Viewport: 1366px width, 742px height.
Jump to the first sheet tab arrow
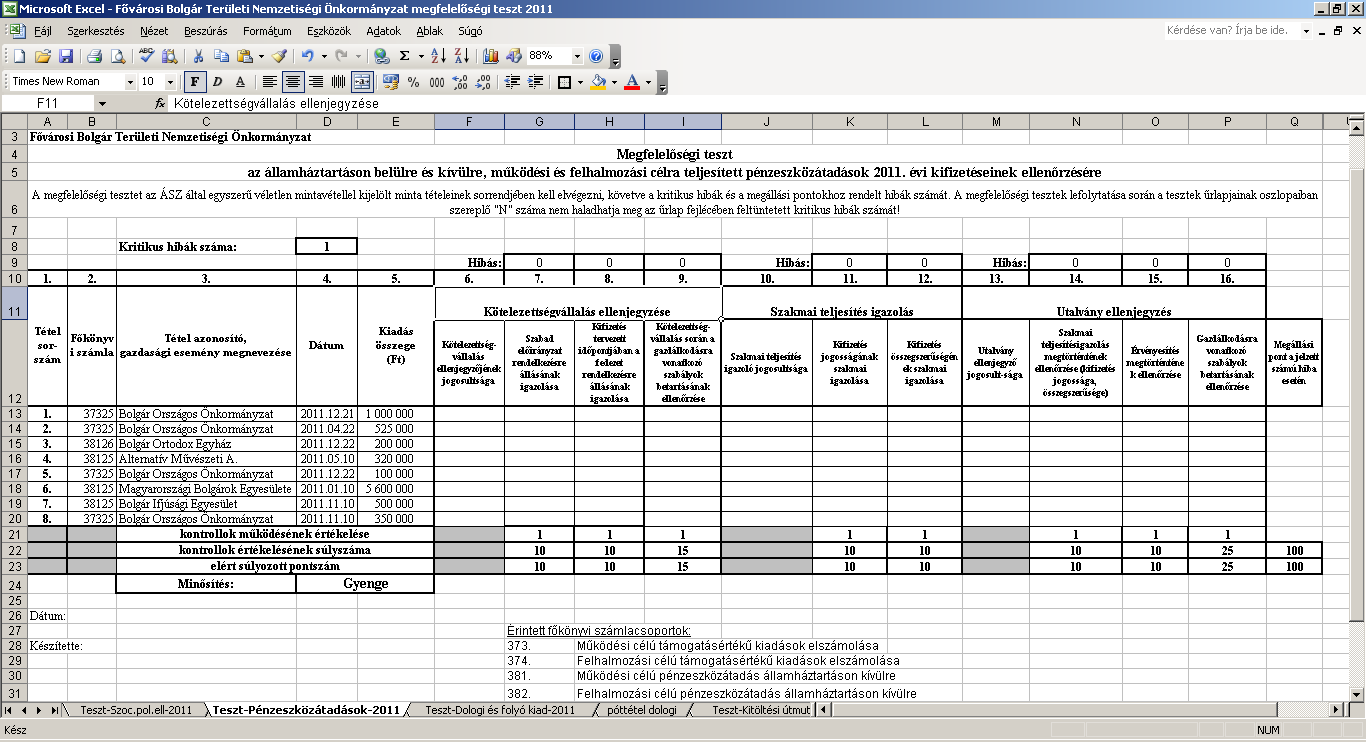[10, 710]
